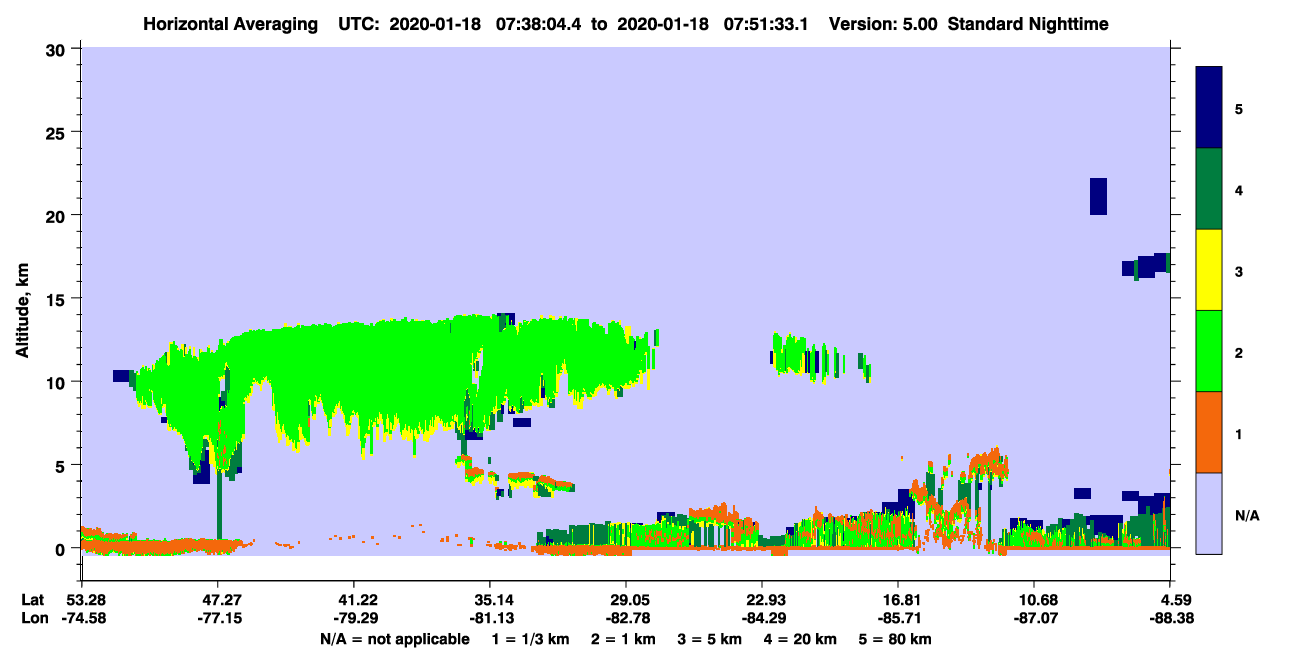Screen dimensions: 1300x667
Task: Click longitude value '-88.38'
Action: pos(1170,619)
